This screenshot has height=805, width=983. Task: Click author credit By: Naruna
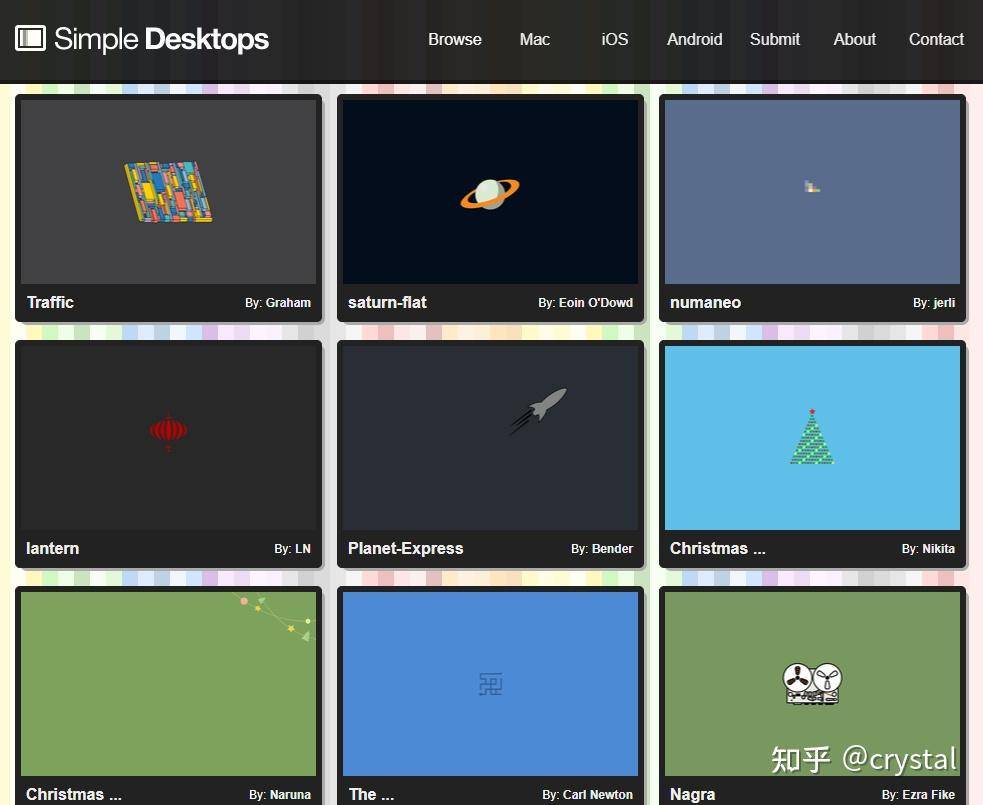280,795
